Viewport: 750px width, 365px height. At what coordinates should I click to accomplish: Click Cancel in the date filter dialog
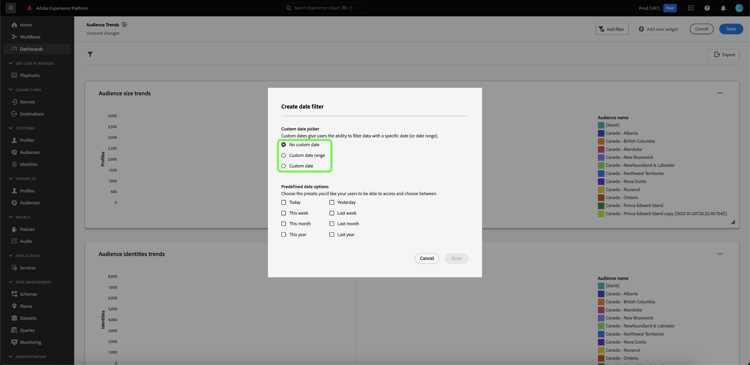pyautogui.click(x=427, y=258)
